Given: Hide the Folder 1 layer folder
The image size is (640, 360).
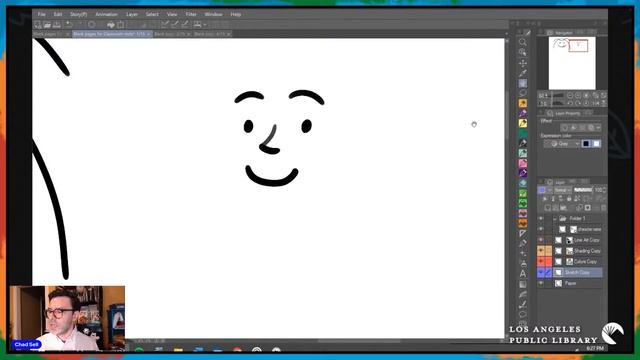Looking at the screenshot, I should (541, 218).
